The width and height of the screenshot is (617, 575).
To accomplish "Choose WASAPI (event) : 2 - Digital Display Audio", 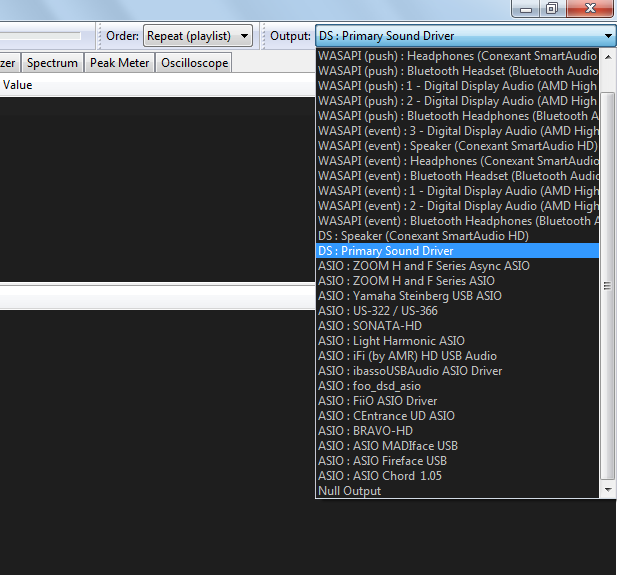I will click(458, 205).
